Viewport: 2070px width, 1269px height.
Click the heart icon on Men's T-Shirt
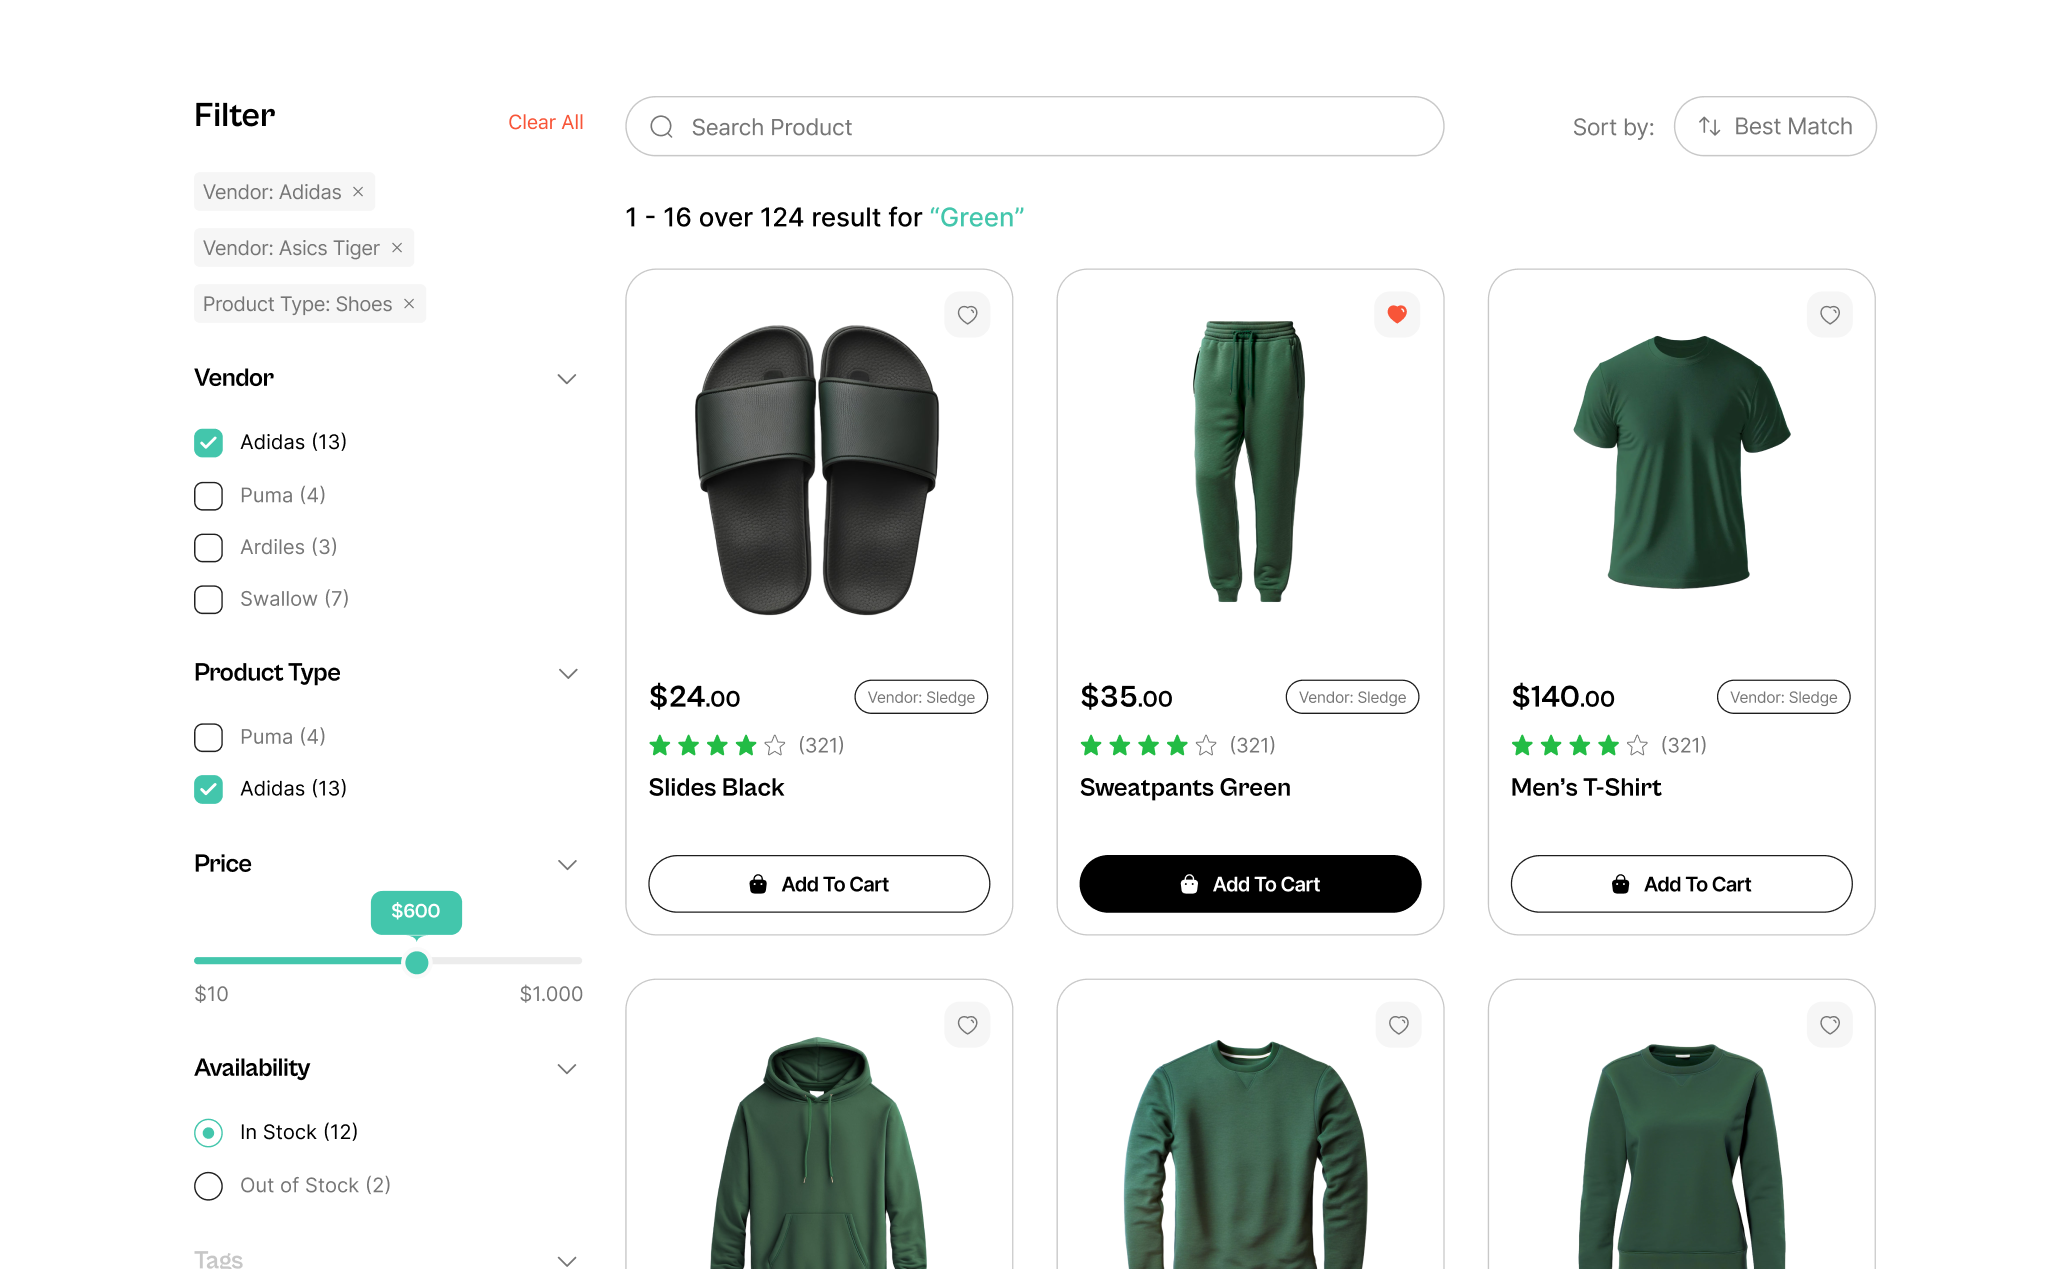[x=1828, y=314]
